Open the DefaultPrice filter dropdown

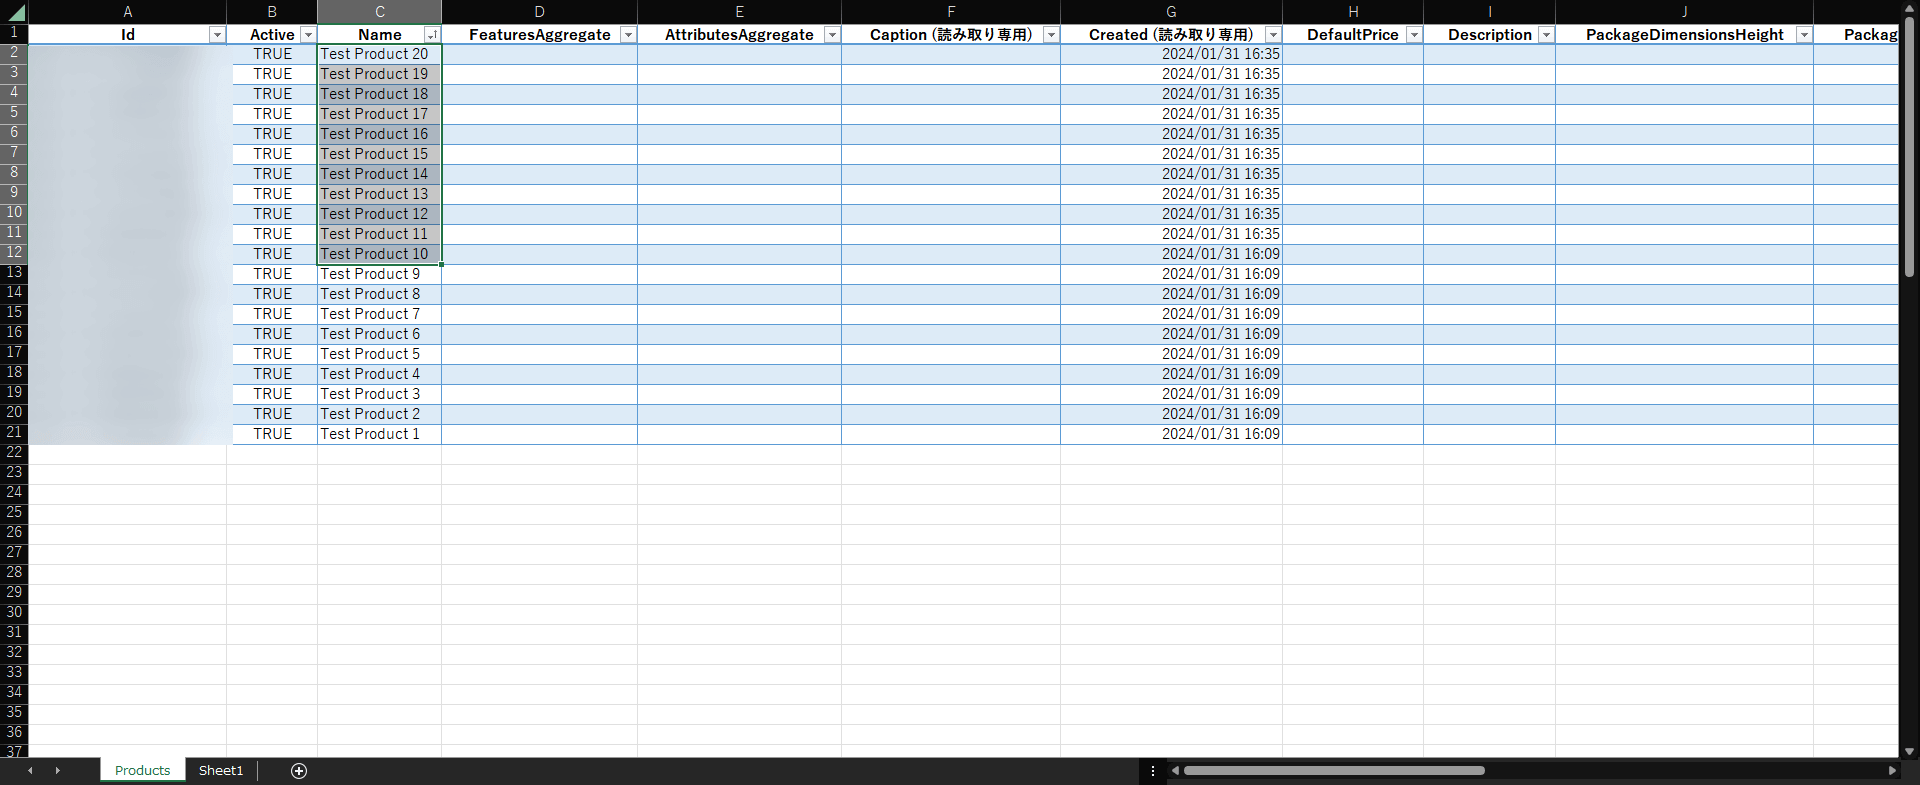tap(1414, 35)
